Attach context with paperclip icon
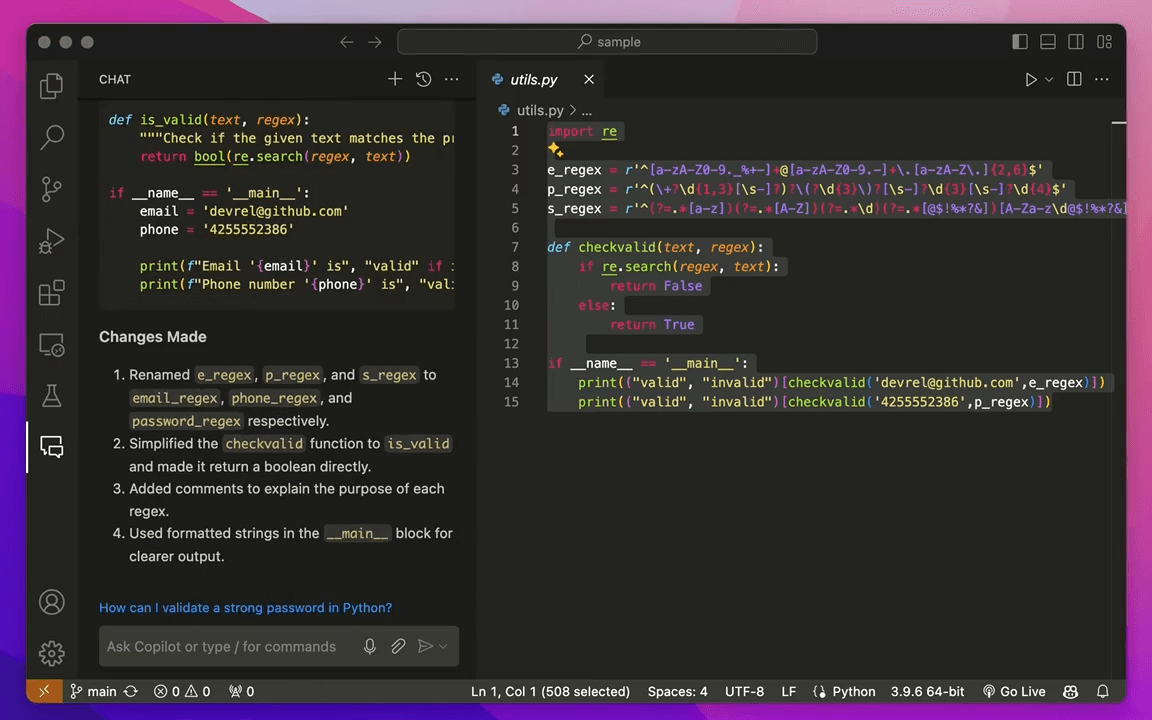 (x=397, y=647)
